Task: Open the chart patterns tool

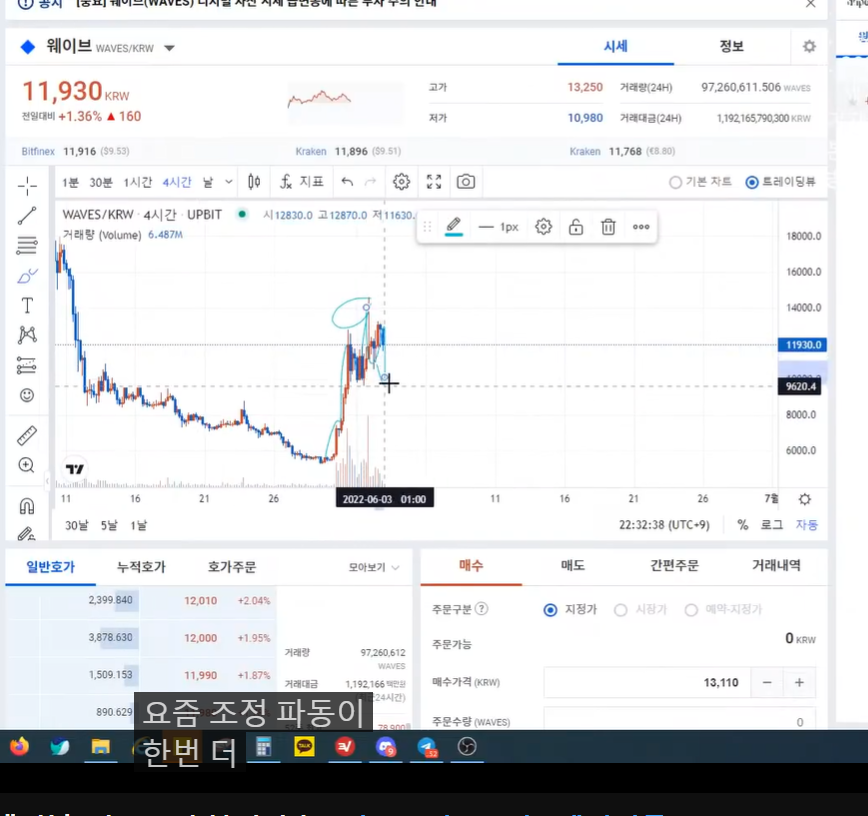Action: click(27, 335)
